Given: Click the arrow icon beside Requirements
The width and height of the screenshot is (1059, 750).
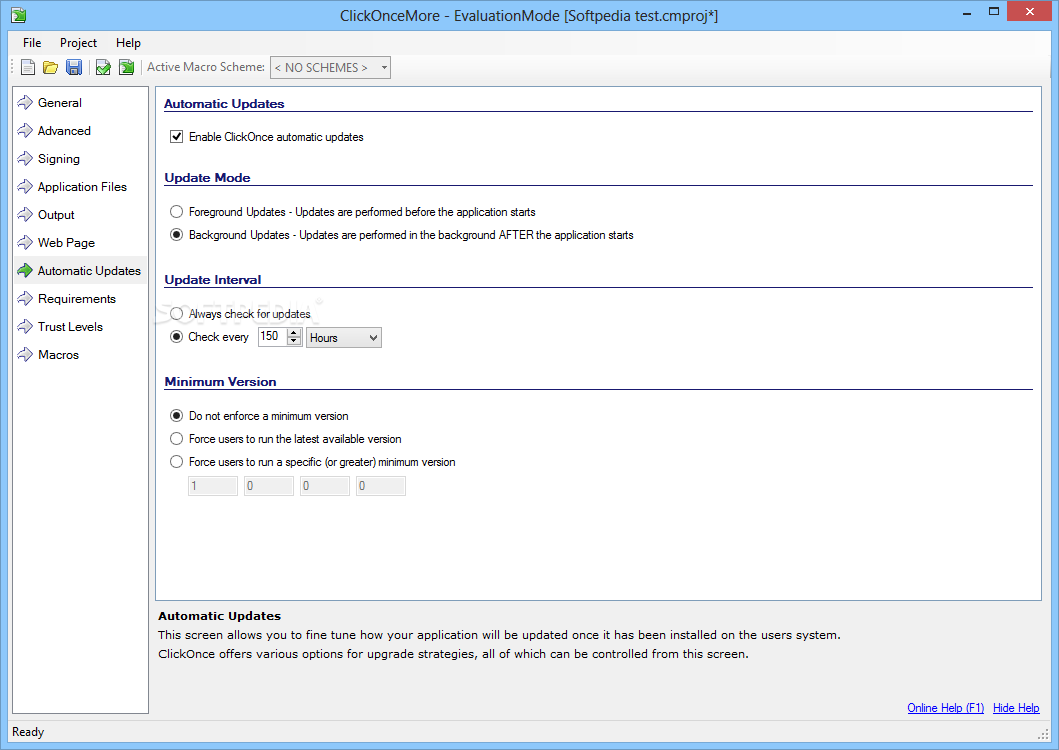Looking at the screenshot, I should pos(25,299).
